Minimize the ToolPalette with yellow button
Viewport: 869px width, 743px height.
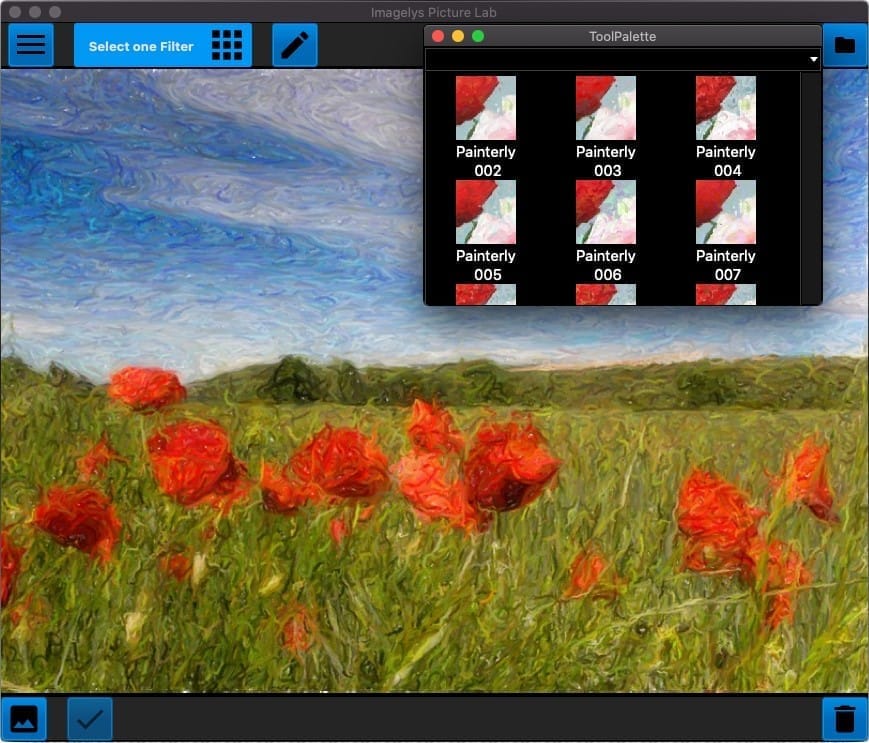tap(458, 36)
